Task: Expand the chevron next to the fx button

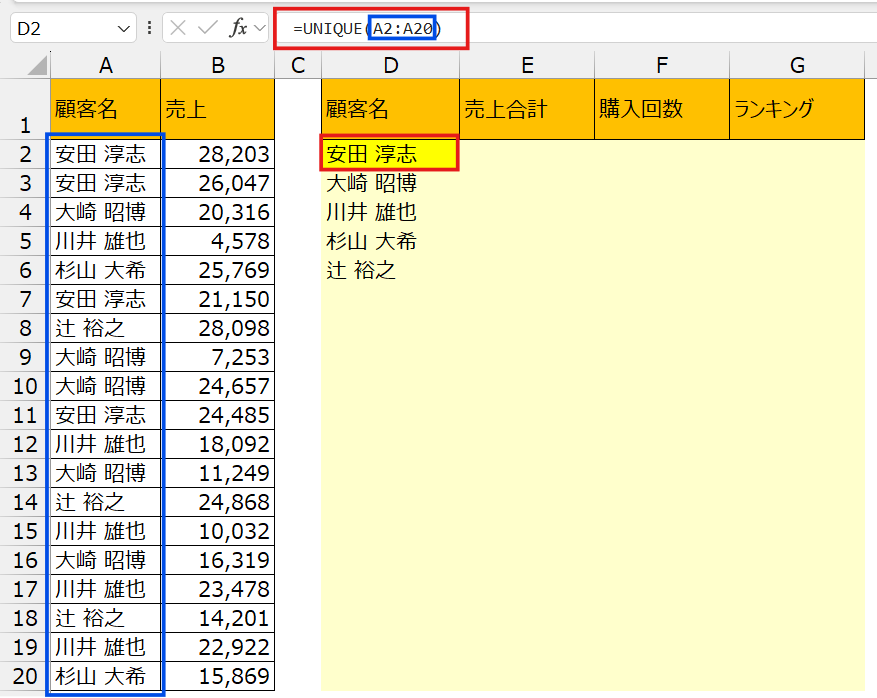Action: (x=260, y=28)
